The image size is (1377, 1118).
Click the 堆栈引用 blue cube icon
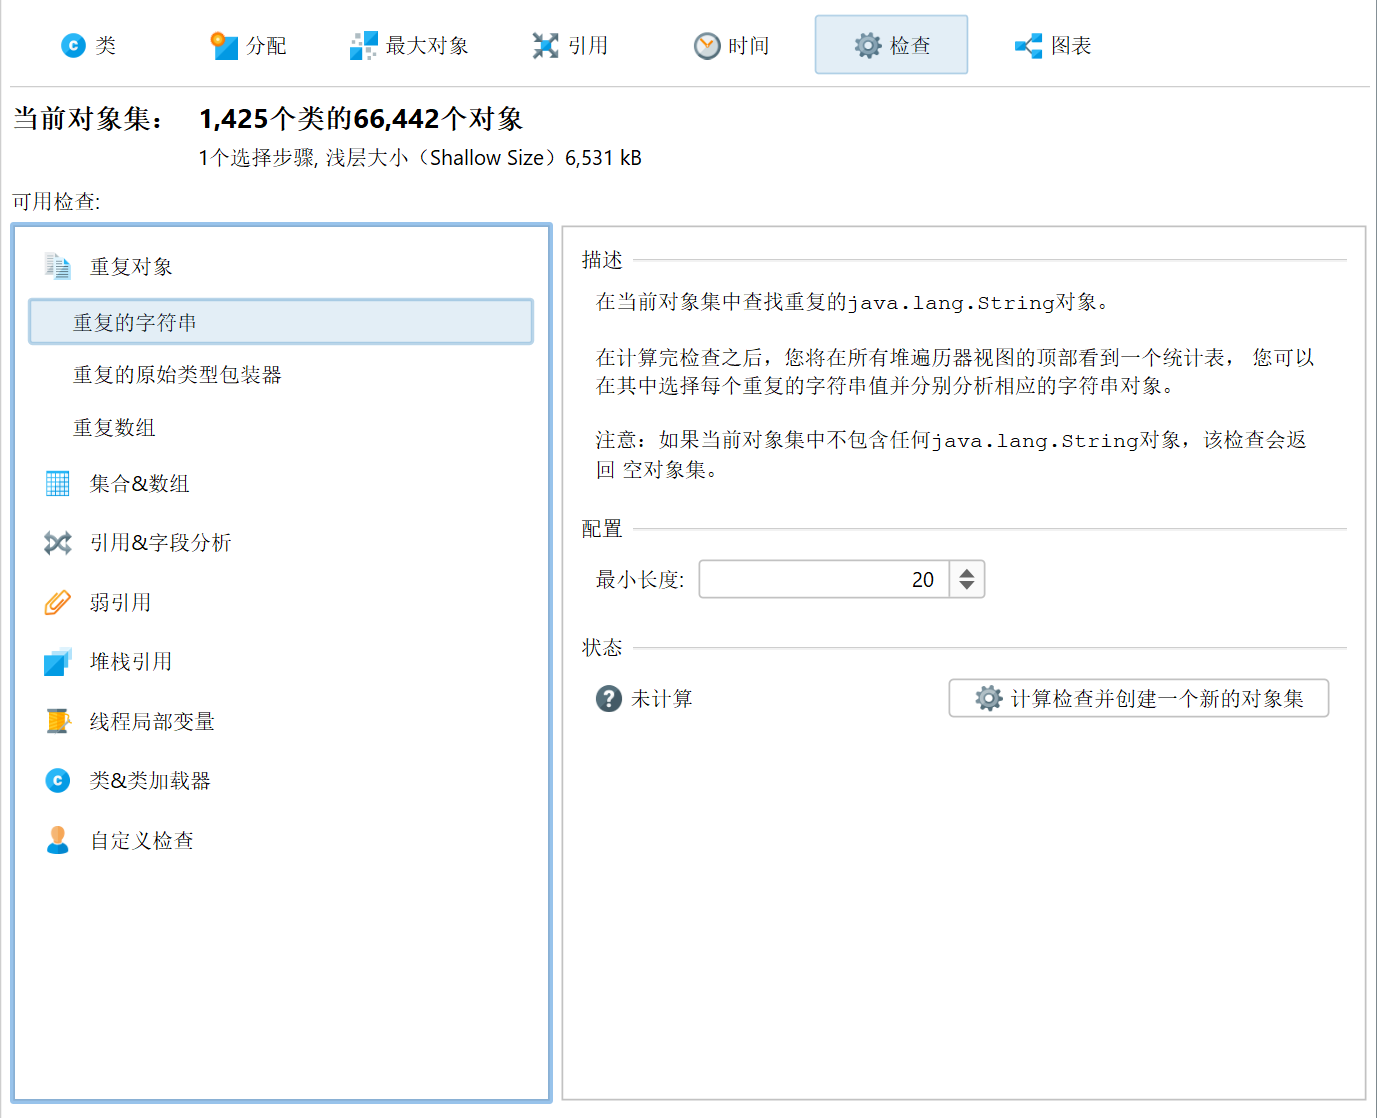tap(57, 662)
